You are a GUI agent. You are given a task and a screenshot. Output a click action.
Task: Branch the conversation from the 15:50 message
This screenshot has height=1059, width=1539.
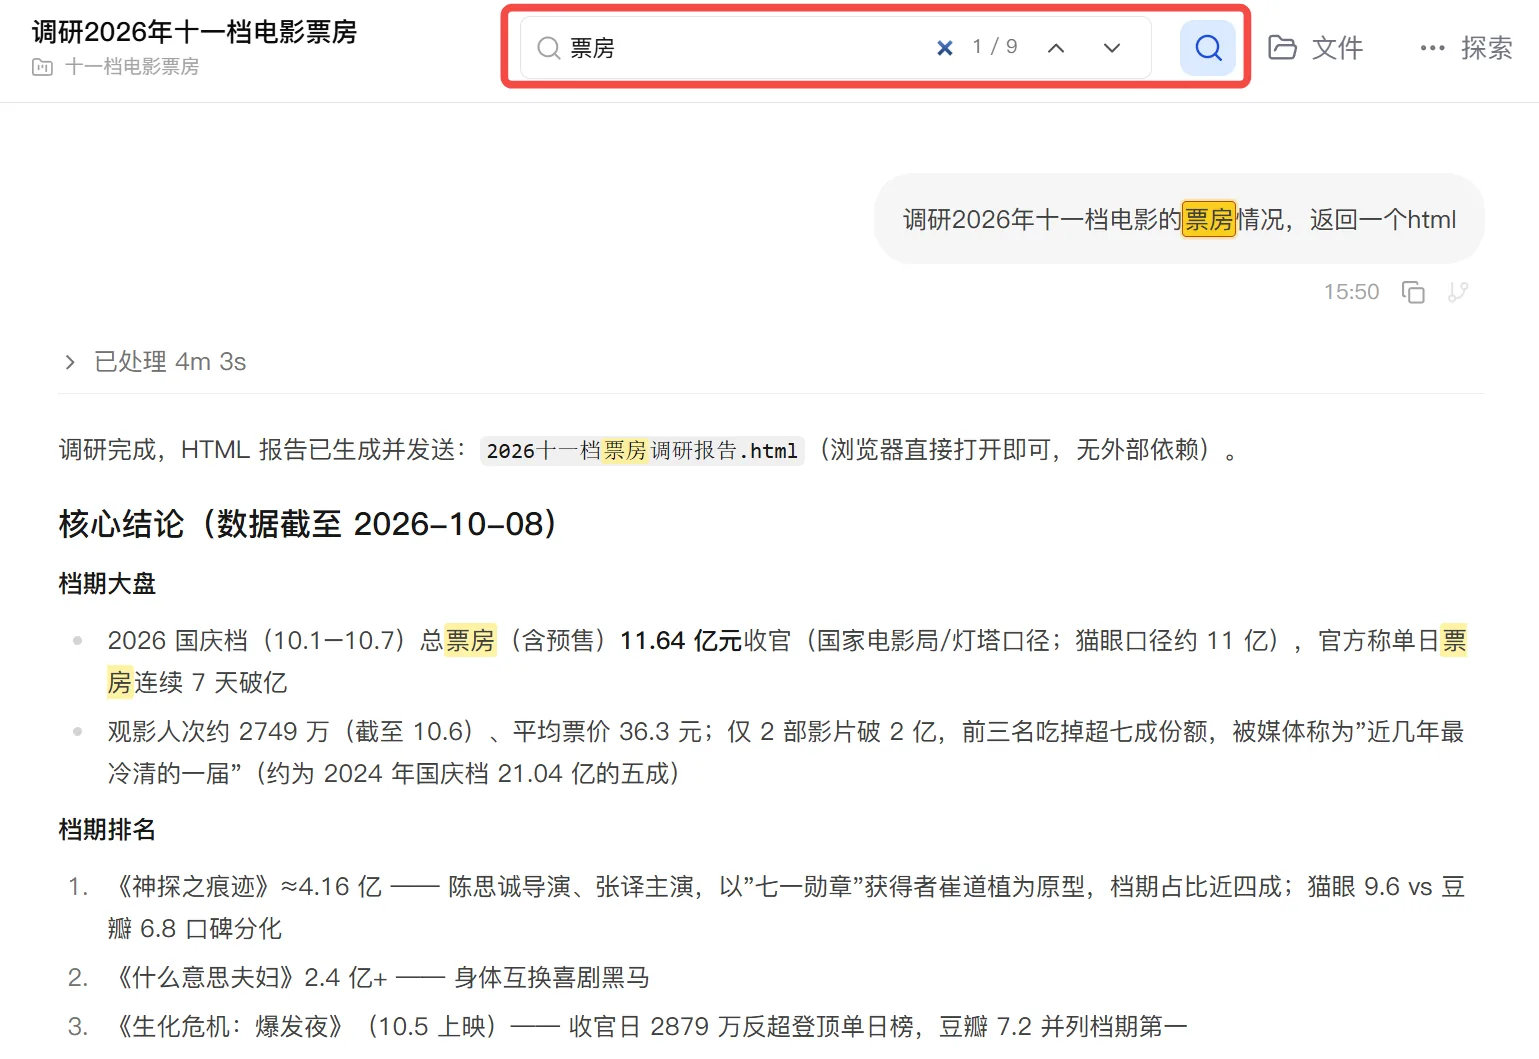point(1458,292)
